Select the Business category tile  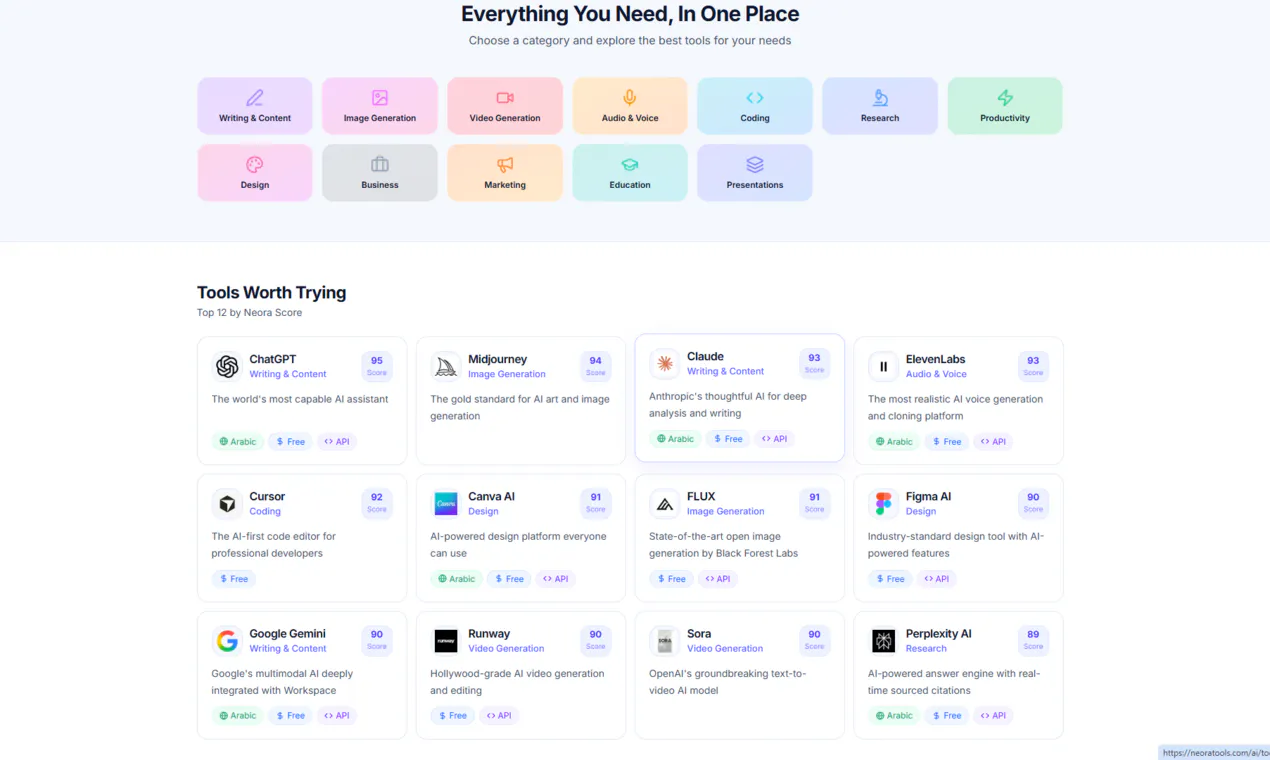point(380,173)
